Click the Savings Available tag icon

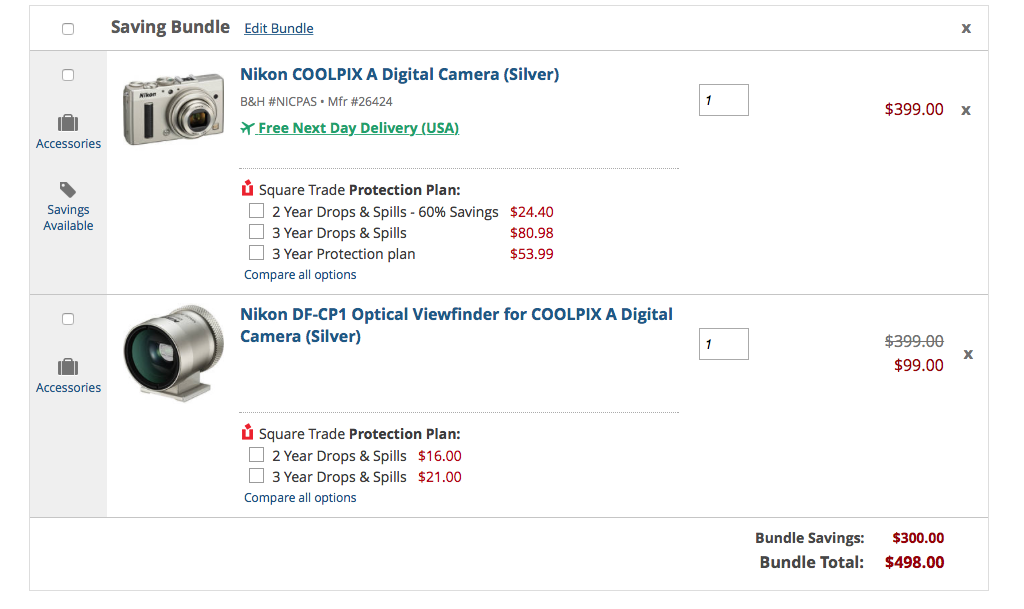(68, 190)
